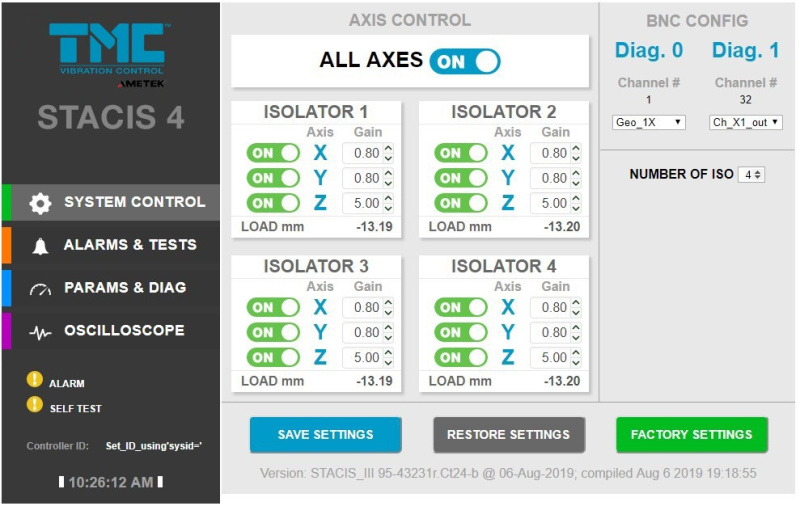The image size is (800, 506).
Task: Click the Oscilloscope waveform icon
Action: coord(40,332)
